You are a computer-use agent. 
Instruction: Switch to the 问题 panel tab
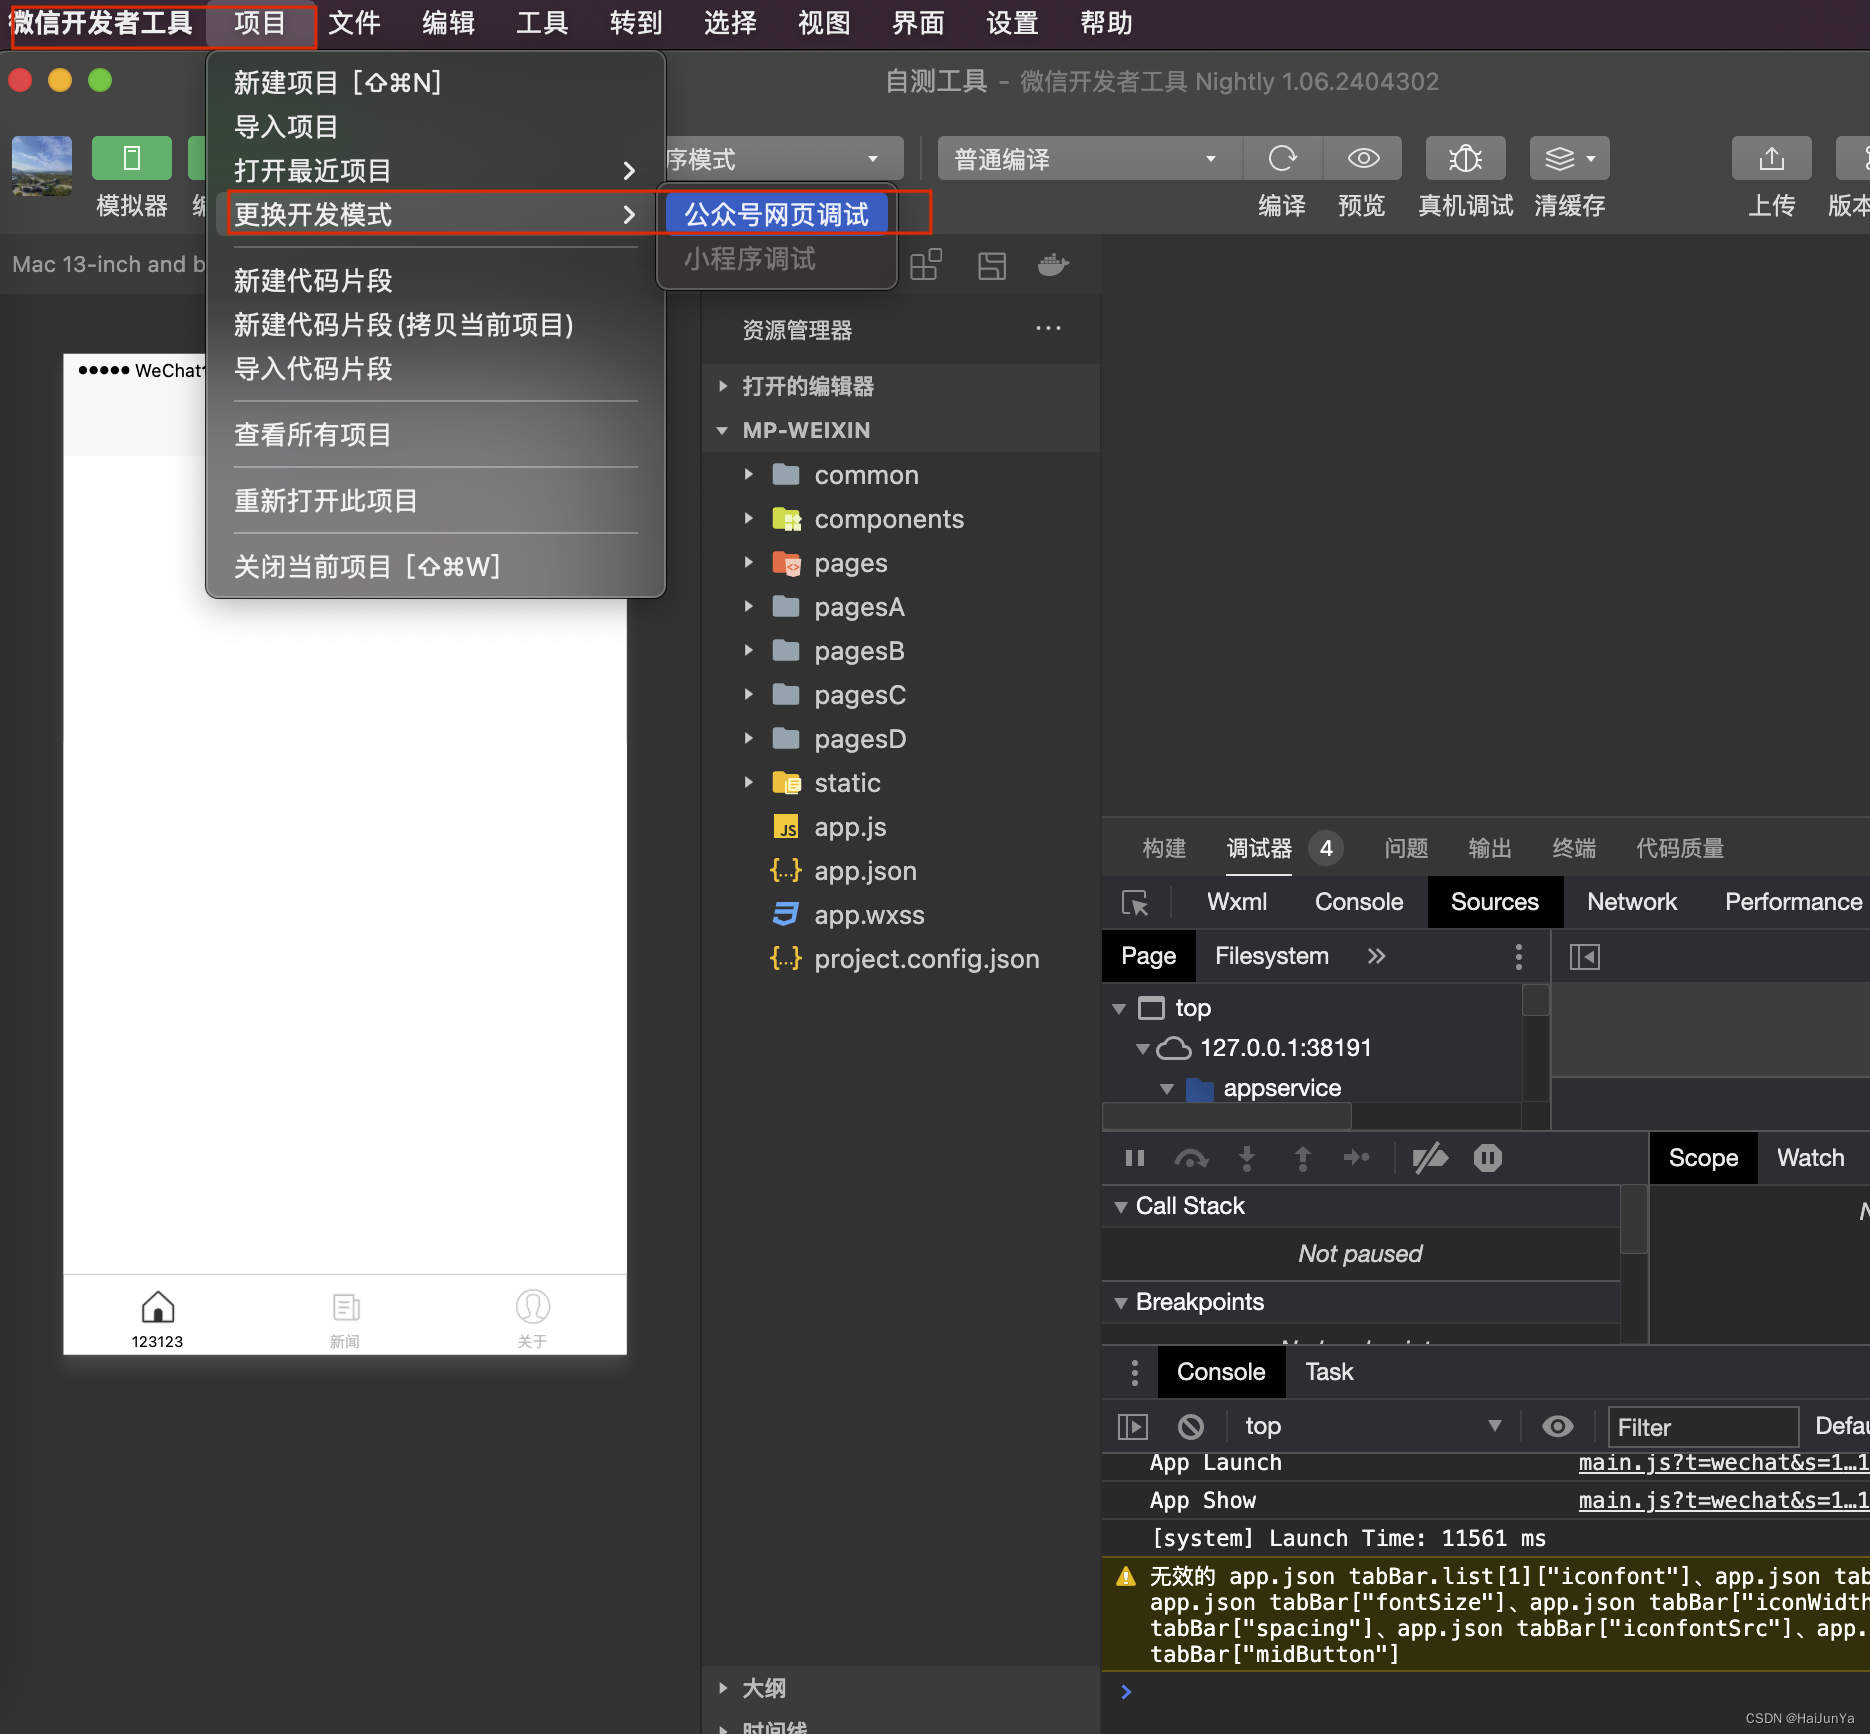[1406, 848]
